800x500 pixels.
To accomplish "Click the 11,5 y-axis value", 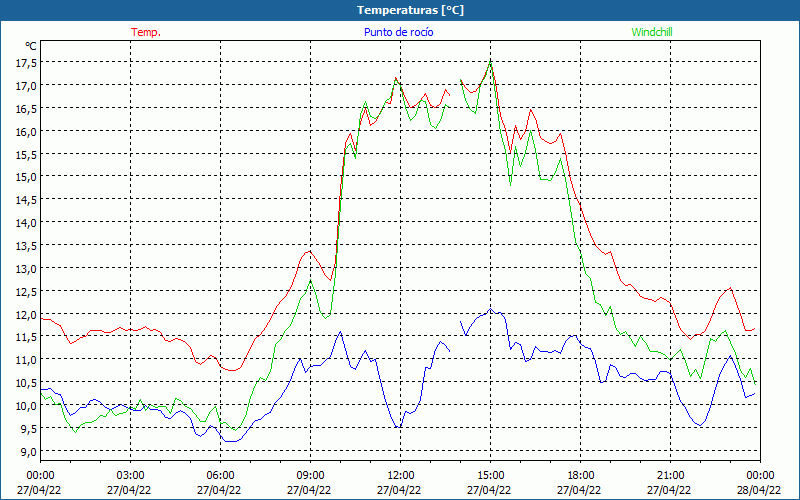I will (x=27, y=337).
